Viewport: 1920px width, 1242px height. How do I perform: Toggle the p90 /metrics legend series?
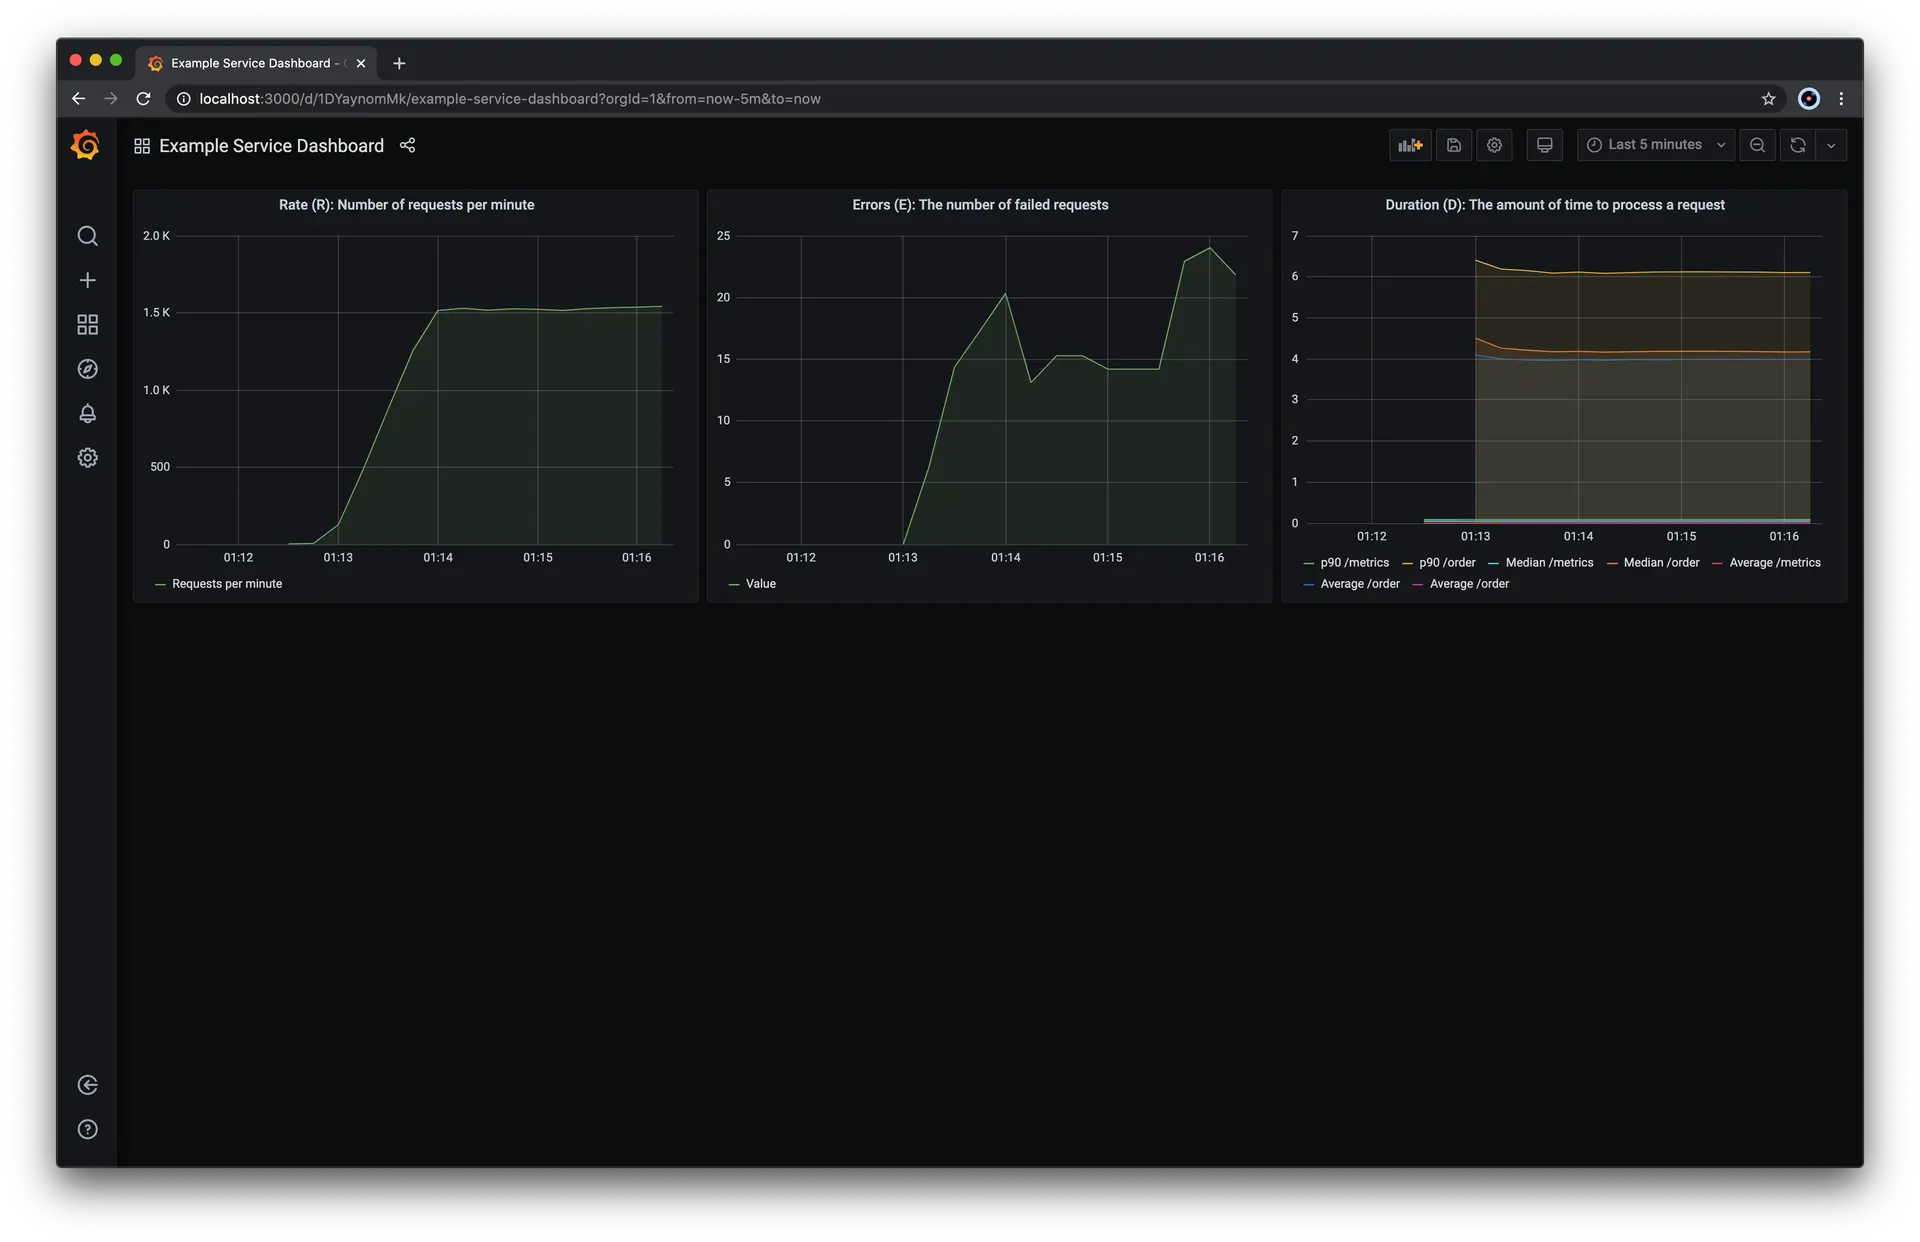[1354, 563]
